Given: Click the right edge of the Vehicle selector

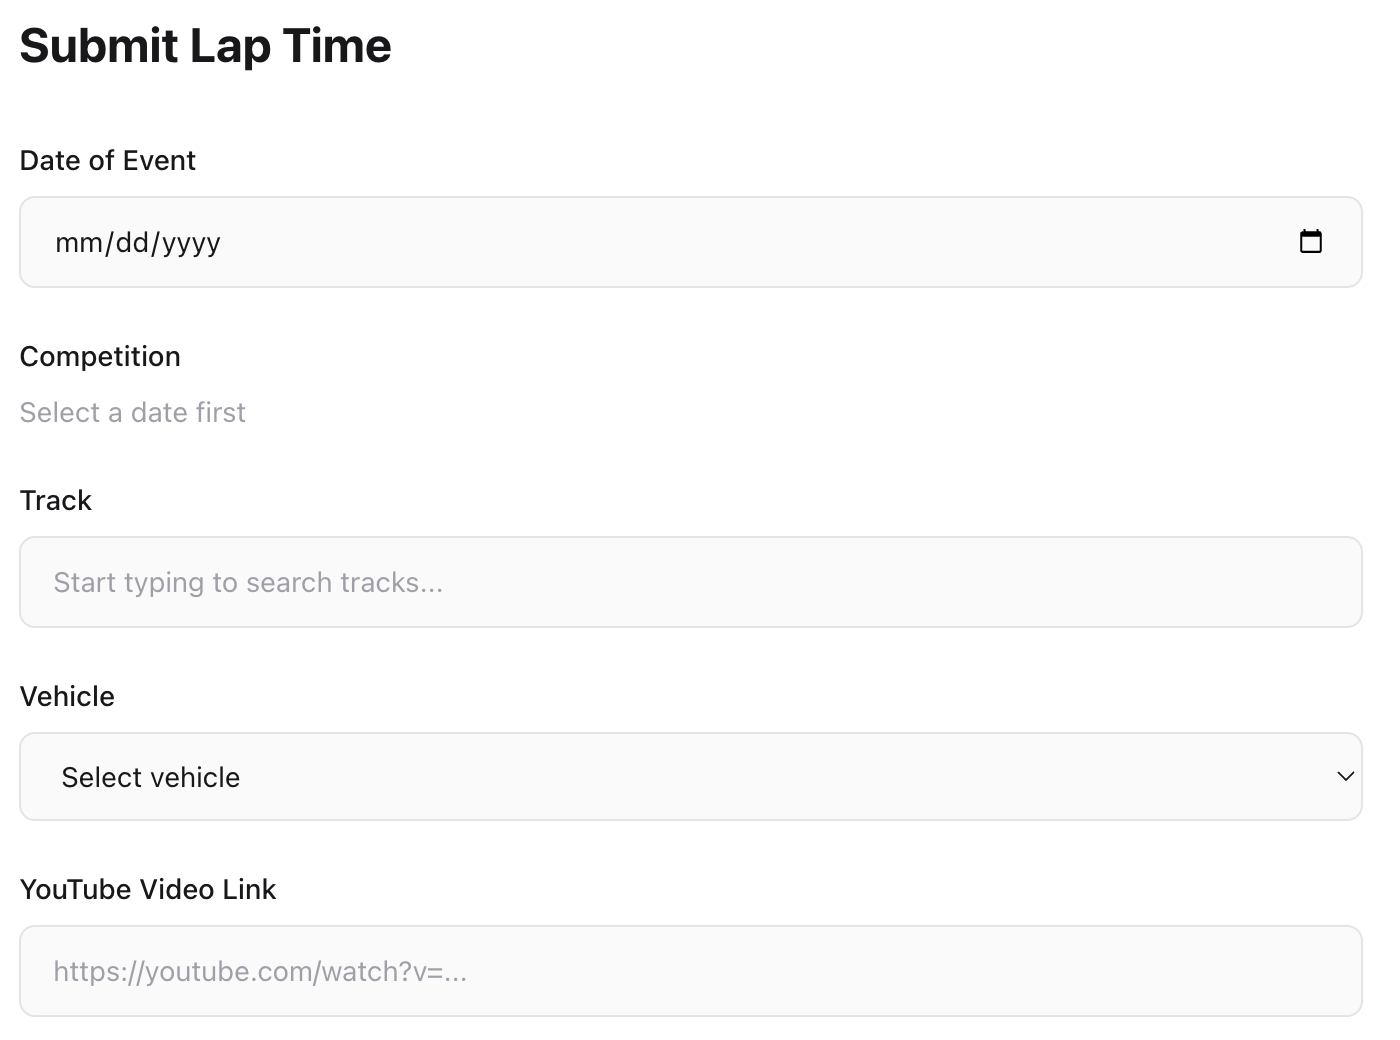Looking at the screenshot, I should coord(1345,776).
